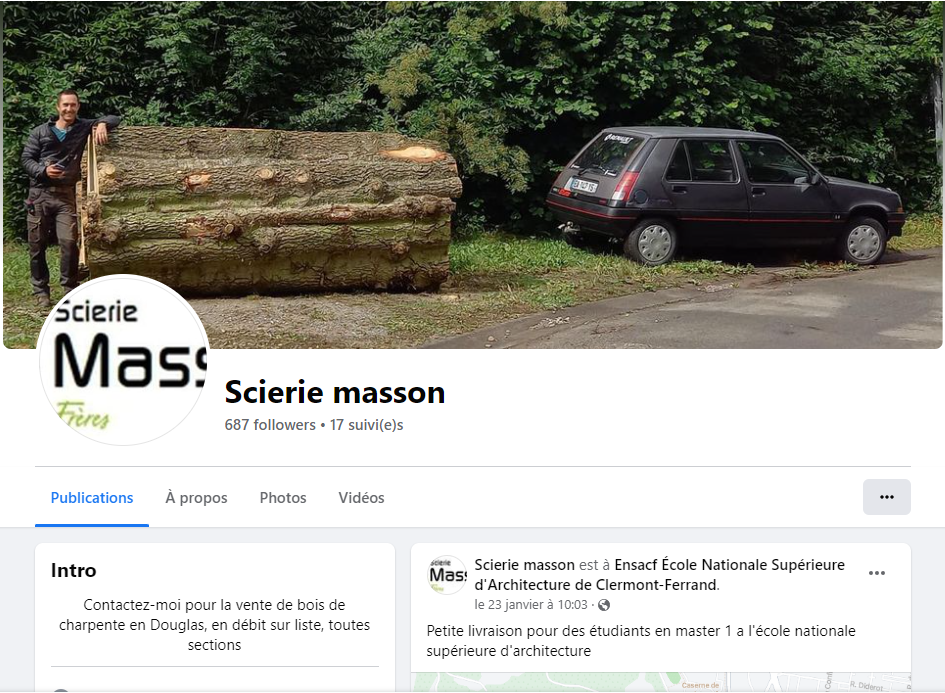This screenshot has height=693, width=945.
Task: Open the more options button beside Vidéos tab
Action: 886,497
